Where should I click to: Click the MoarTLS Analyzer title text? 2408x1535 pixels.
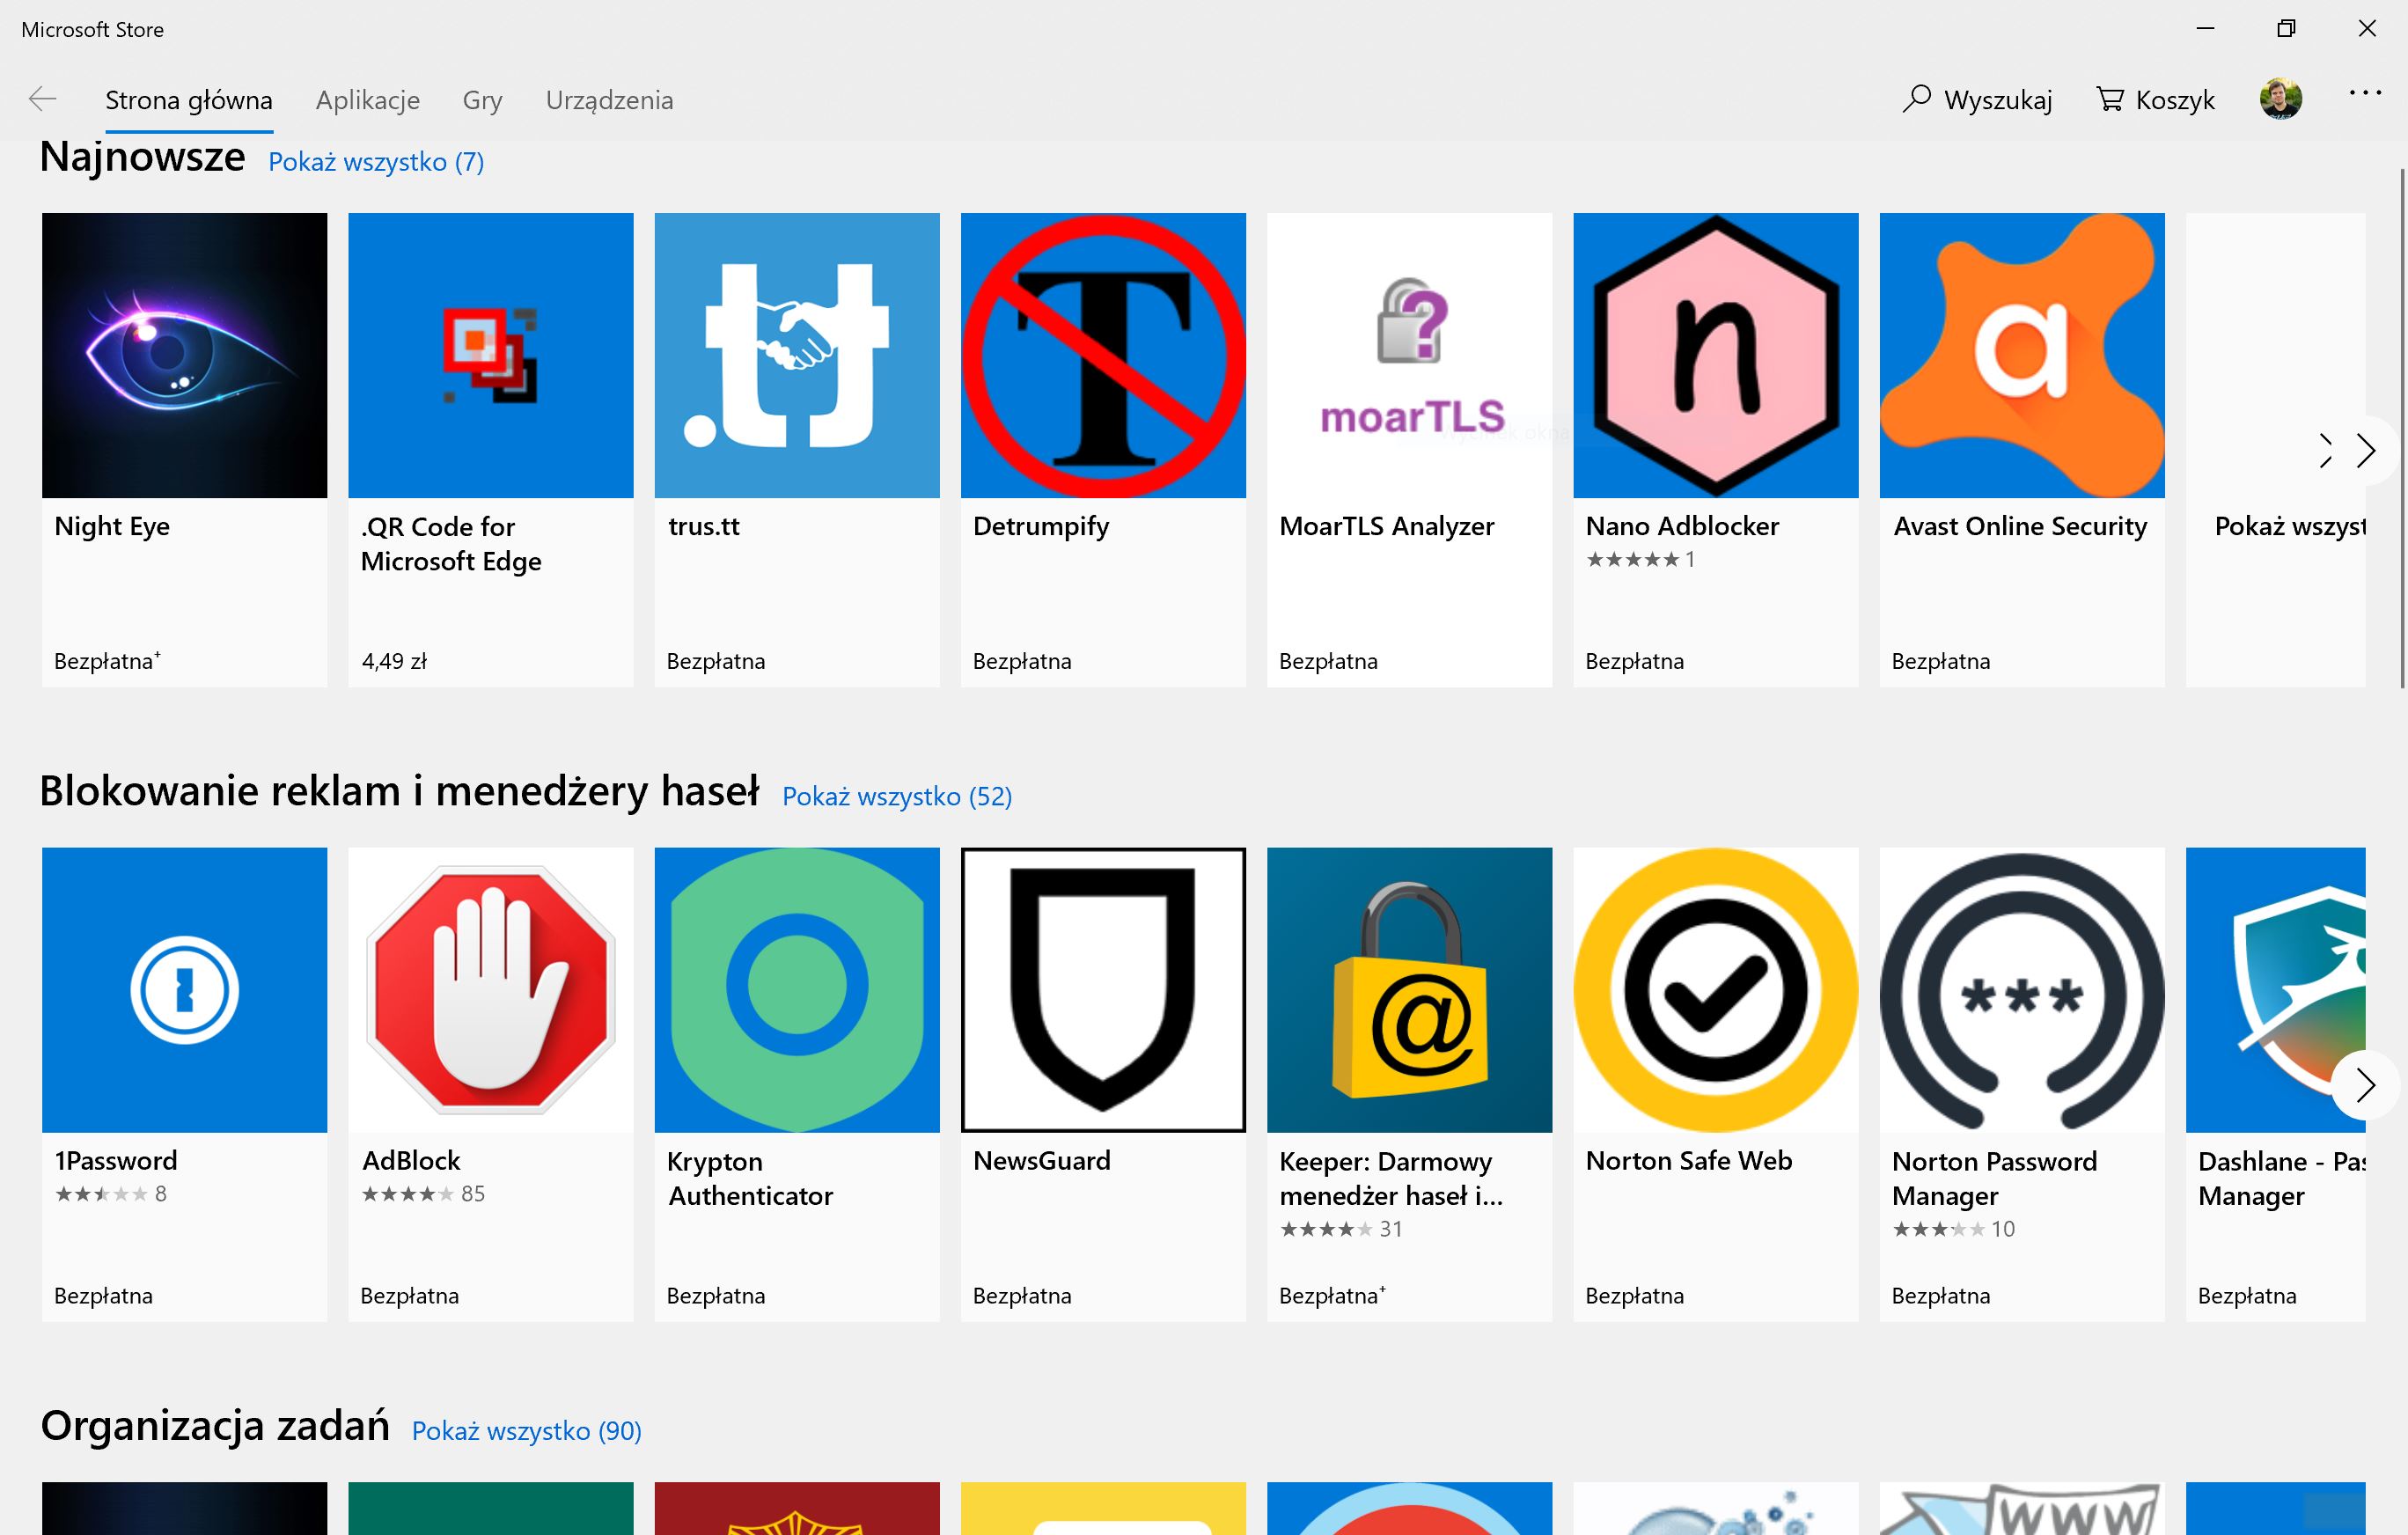pyautogui.click(x=1387, y=526)
